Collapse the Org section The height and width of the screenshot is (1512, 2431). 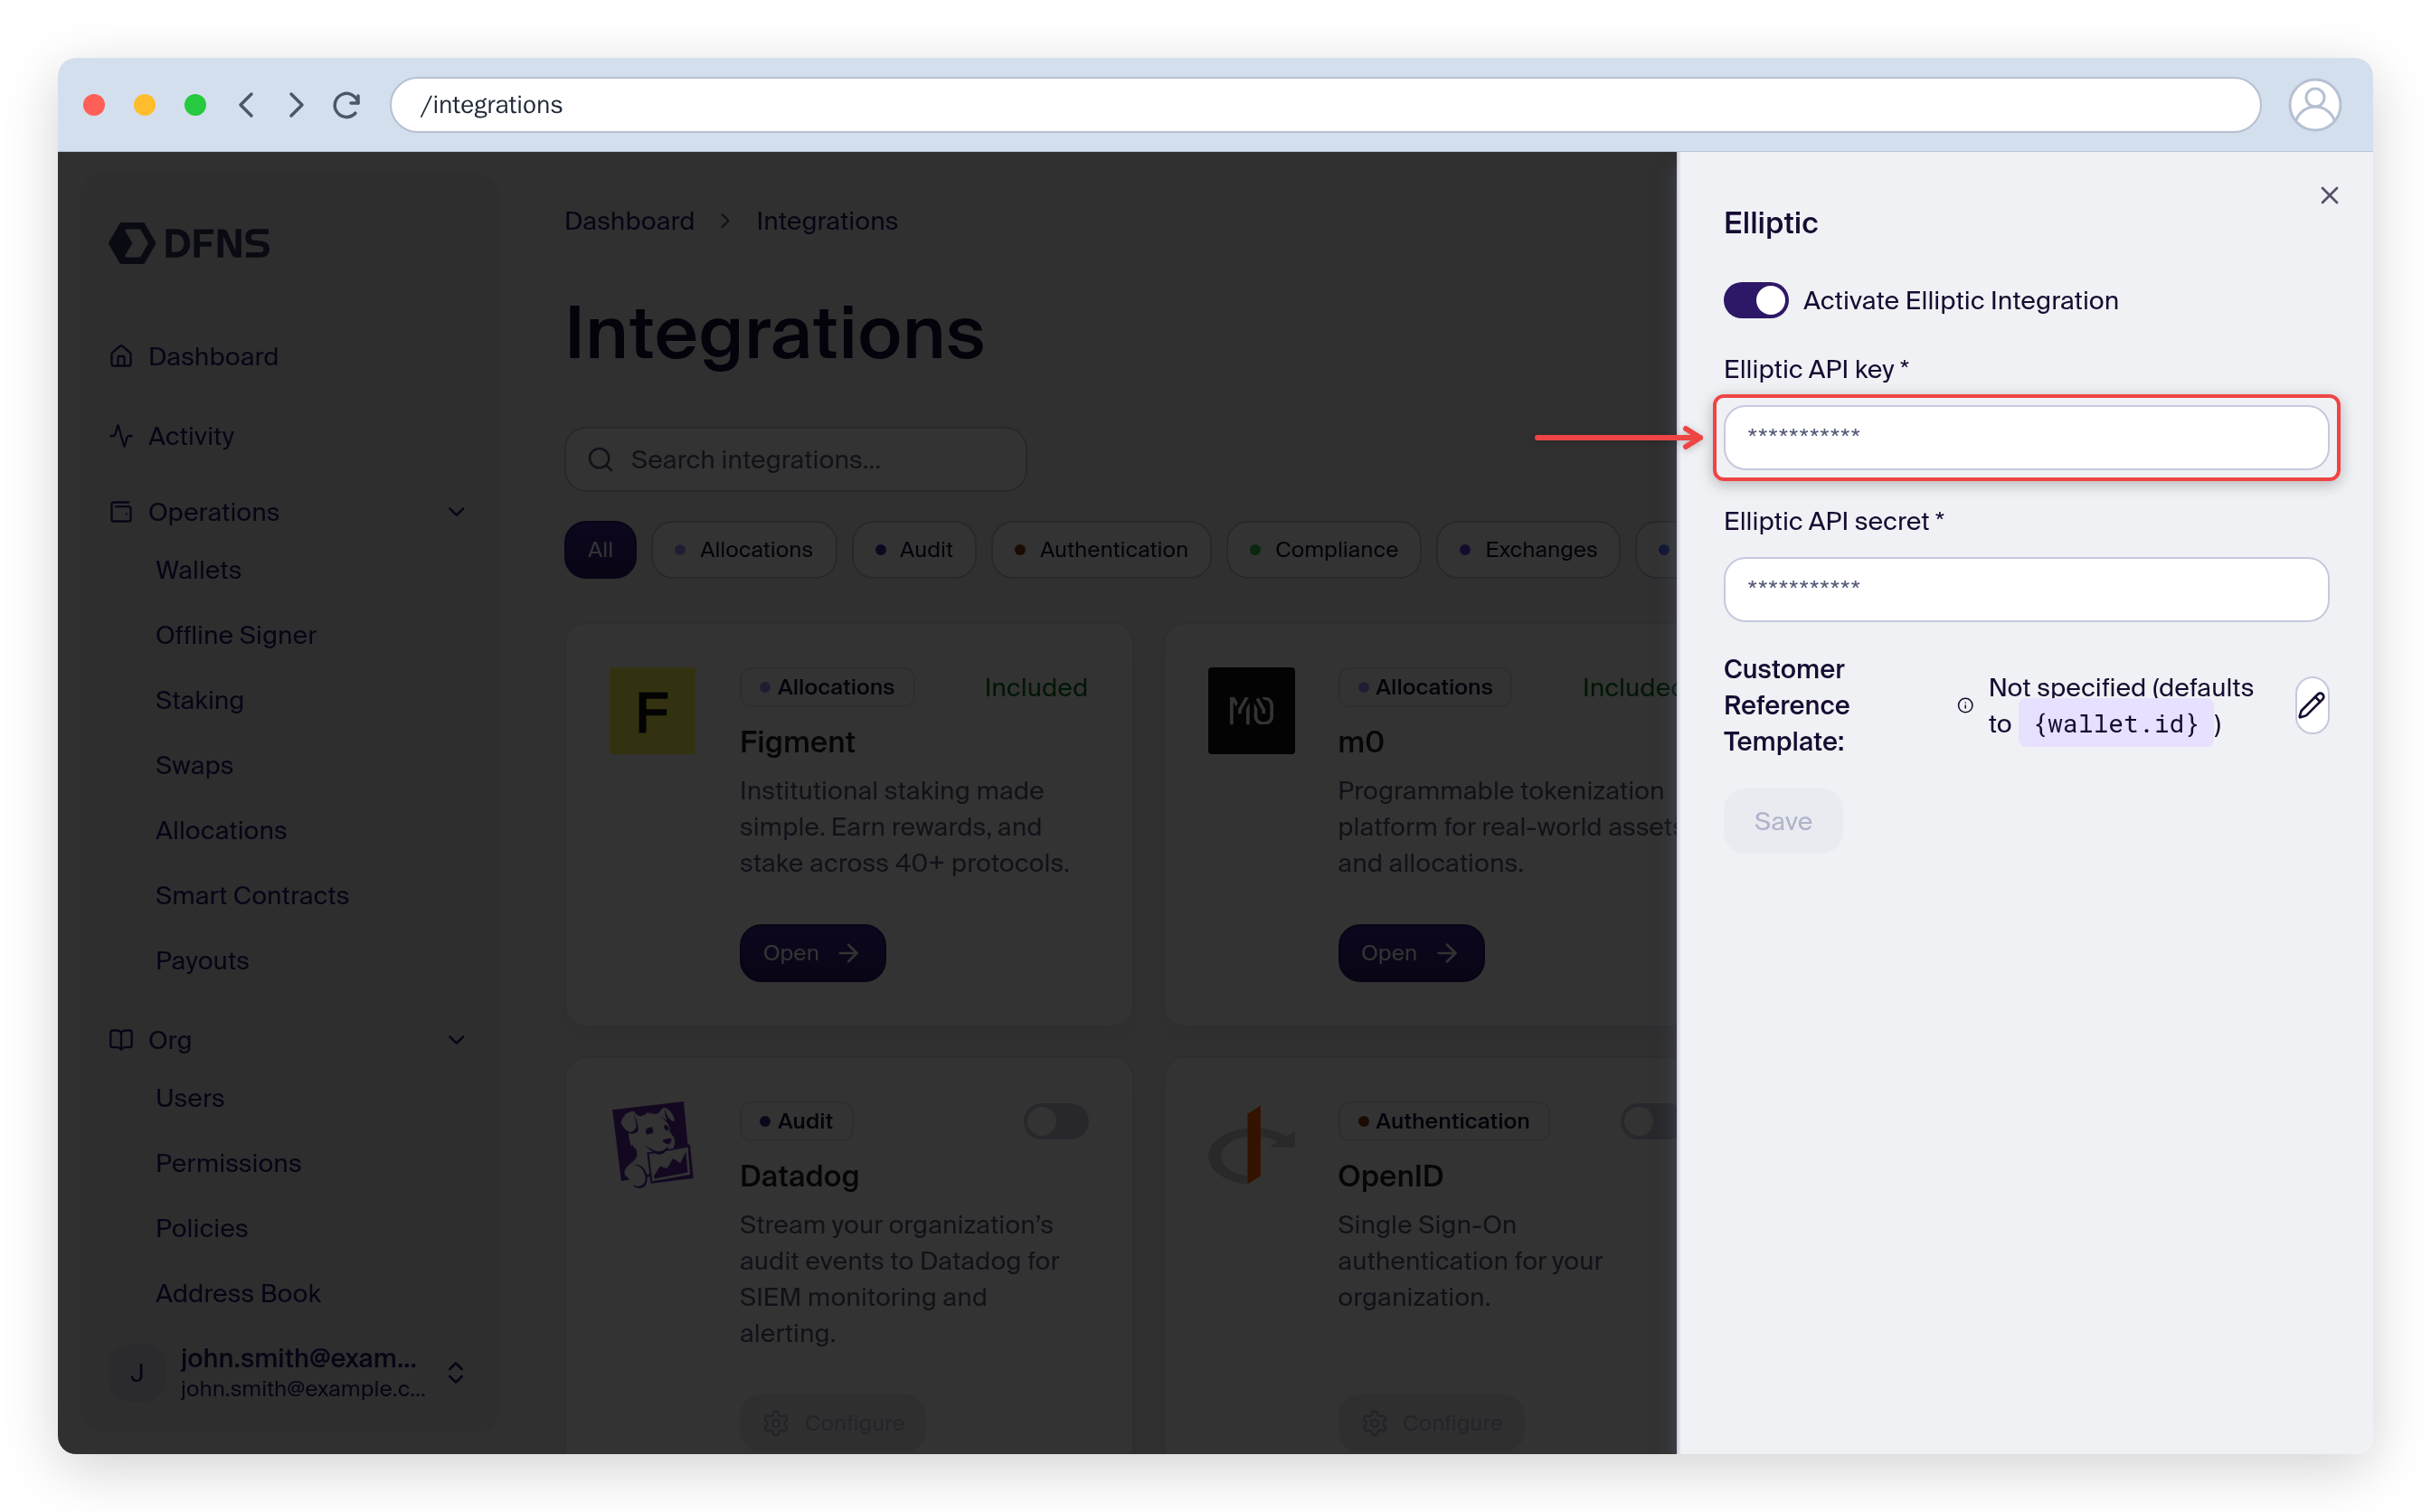[x=456, y=1040]
